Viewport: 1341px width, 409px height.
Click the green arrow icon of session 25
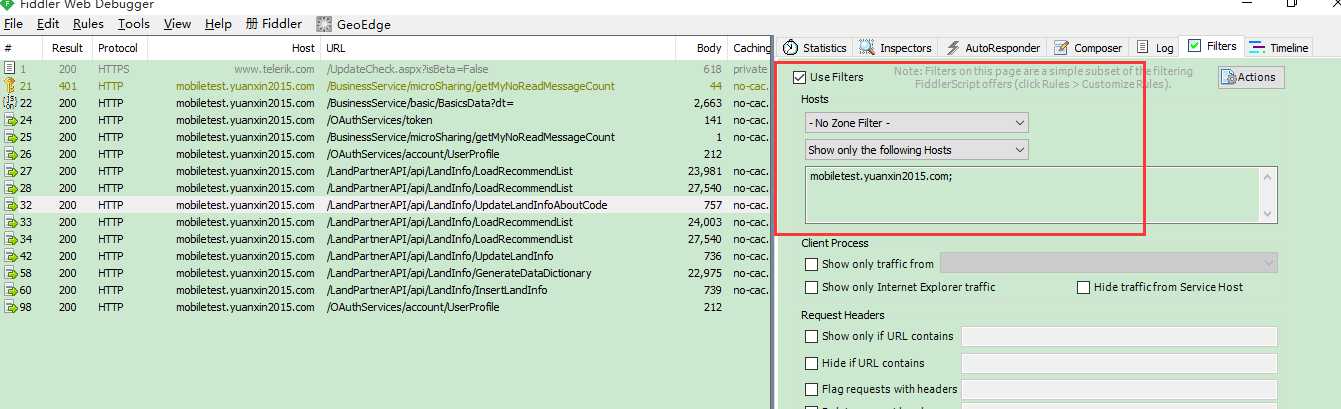(x=10, y=137)
